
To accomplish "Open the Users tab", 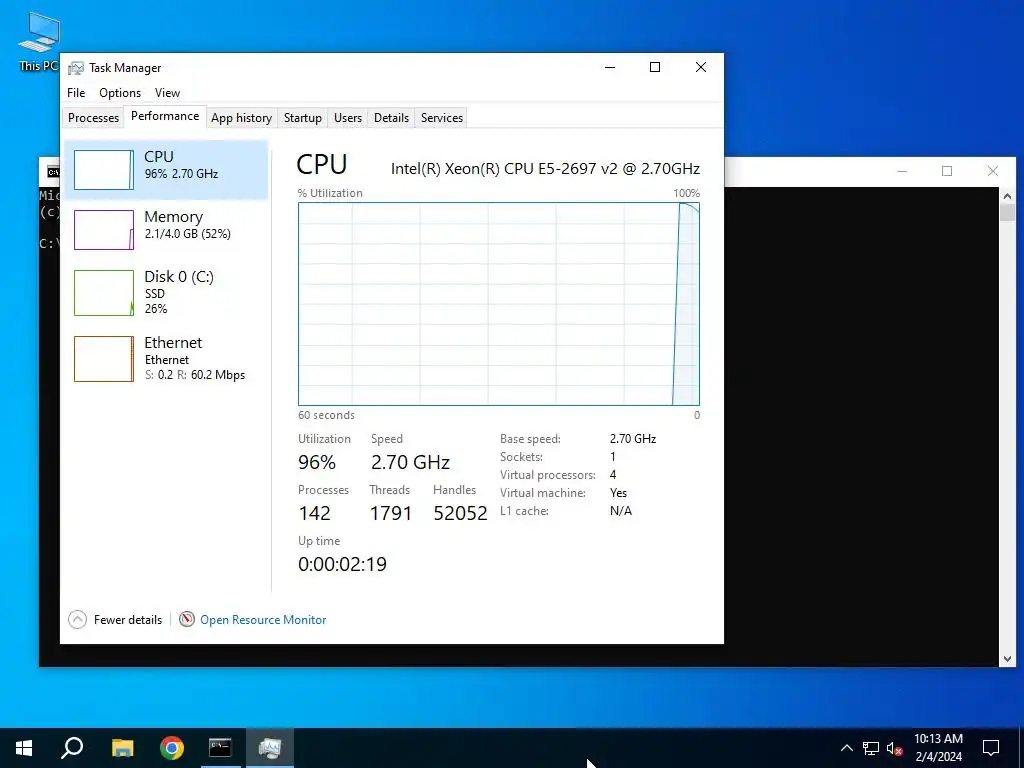I will coord(347,118).
